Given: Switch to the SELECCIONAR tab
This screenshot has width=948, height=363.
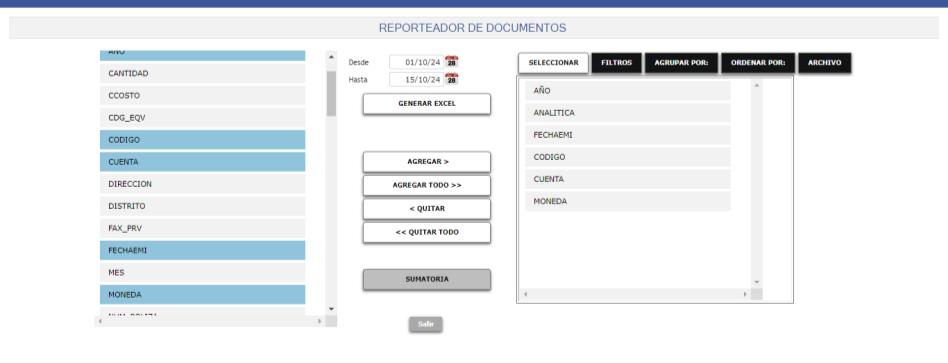Looking at the screenshot, I should click(x=553, y=63).
